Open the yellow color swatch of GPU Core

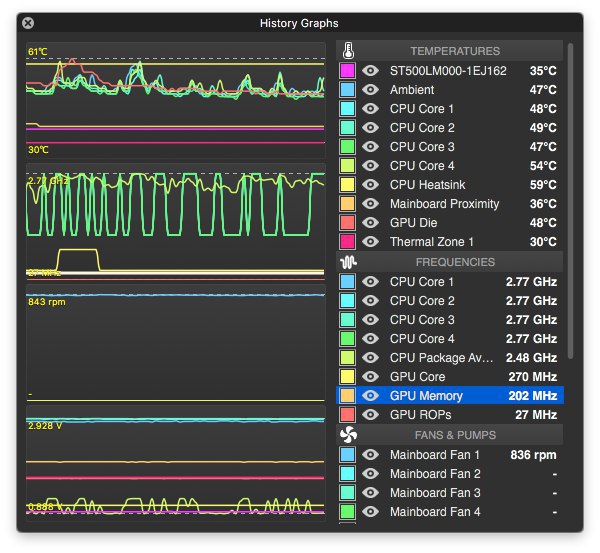pyautogui.click(x=347, y=377)
